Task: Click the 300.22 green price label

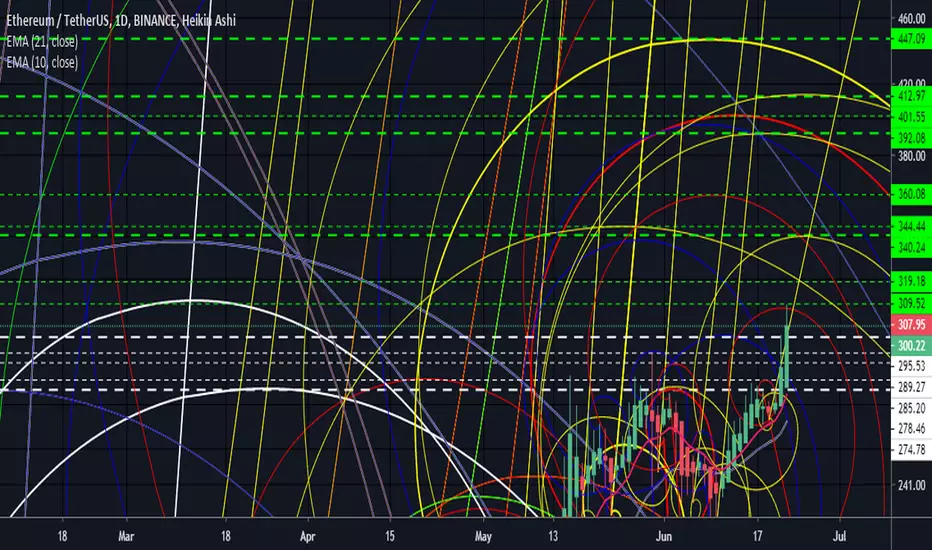Action: [912, 346]
